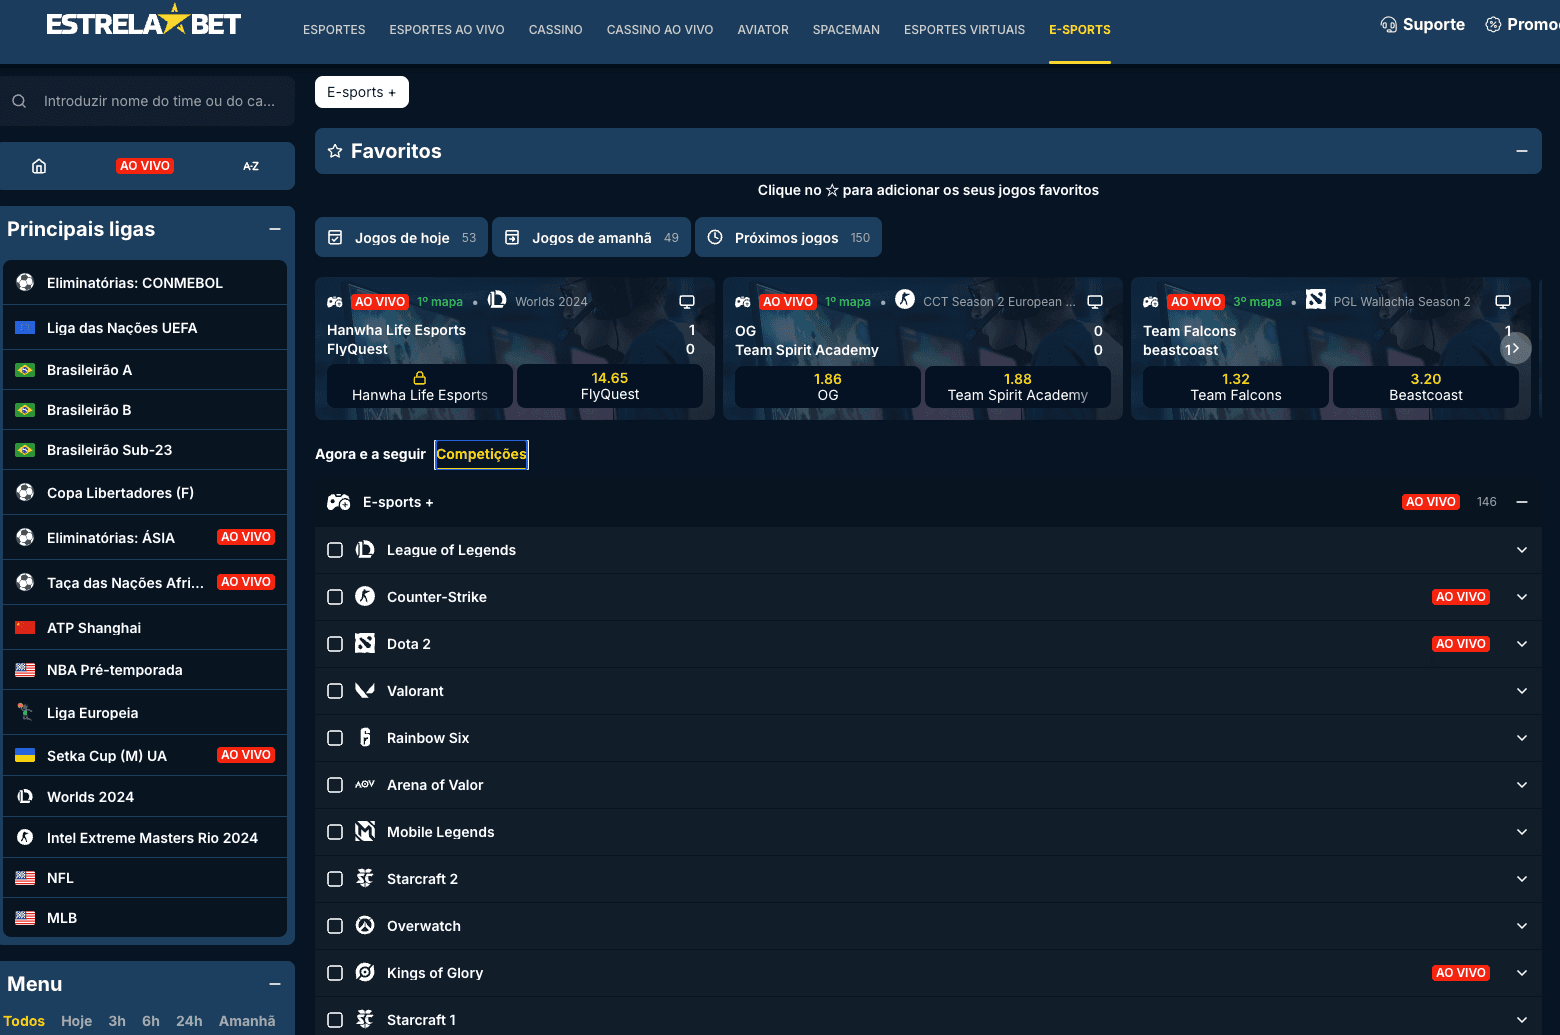Click the search magnifier icon
The height and width of the screenshot is (1035, 1560).
(x=19, y=101)
